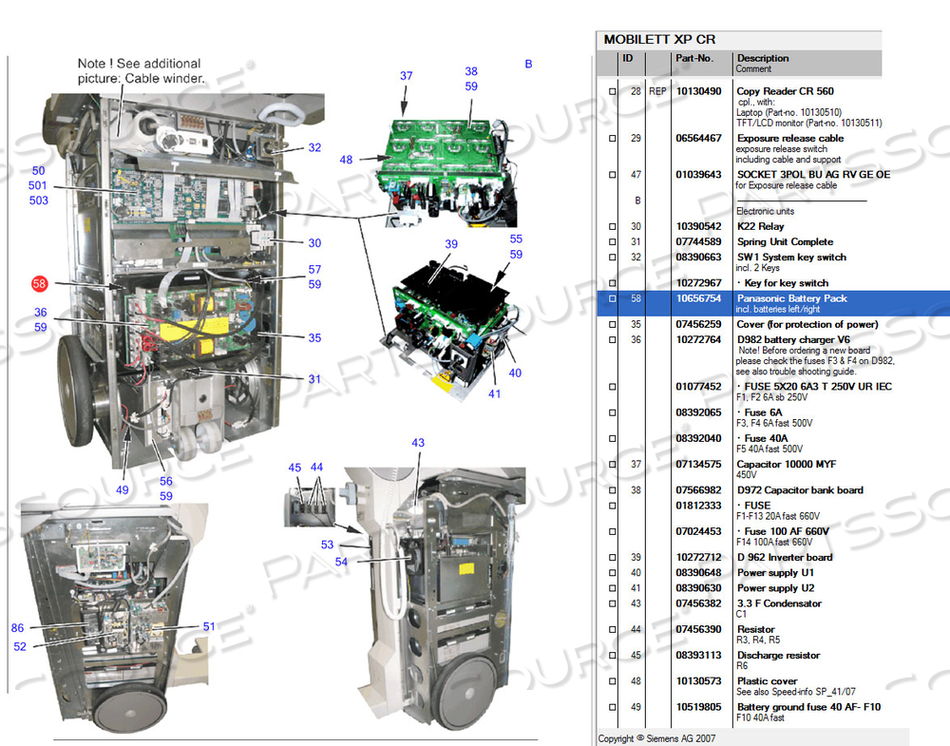Click the red 58 callout marker
950x746 pixels.
pyautogui.click(x=39, y=284)
